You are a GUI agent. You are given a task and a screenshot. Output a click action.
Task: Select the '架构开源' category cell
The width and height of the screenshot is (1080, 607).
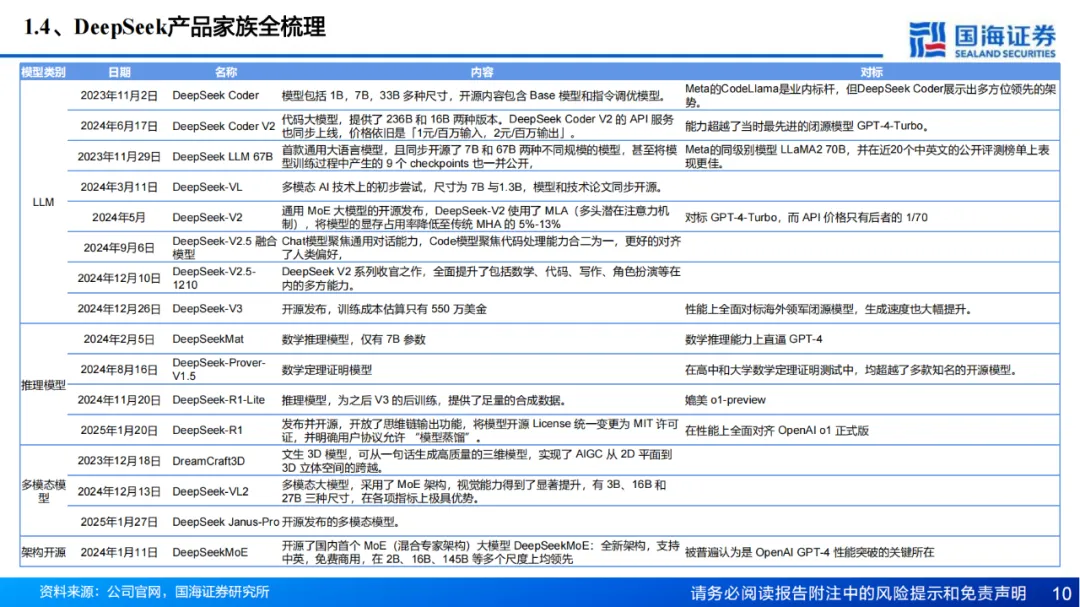click(x=43, y=553)
